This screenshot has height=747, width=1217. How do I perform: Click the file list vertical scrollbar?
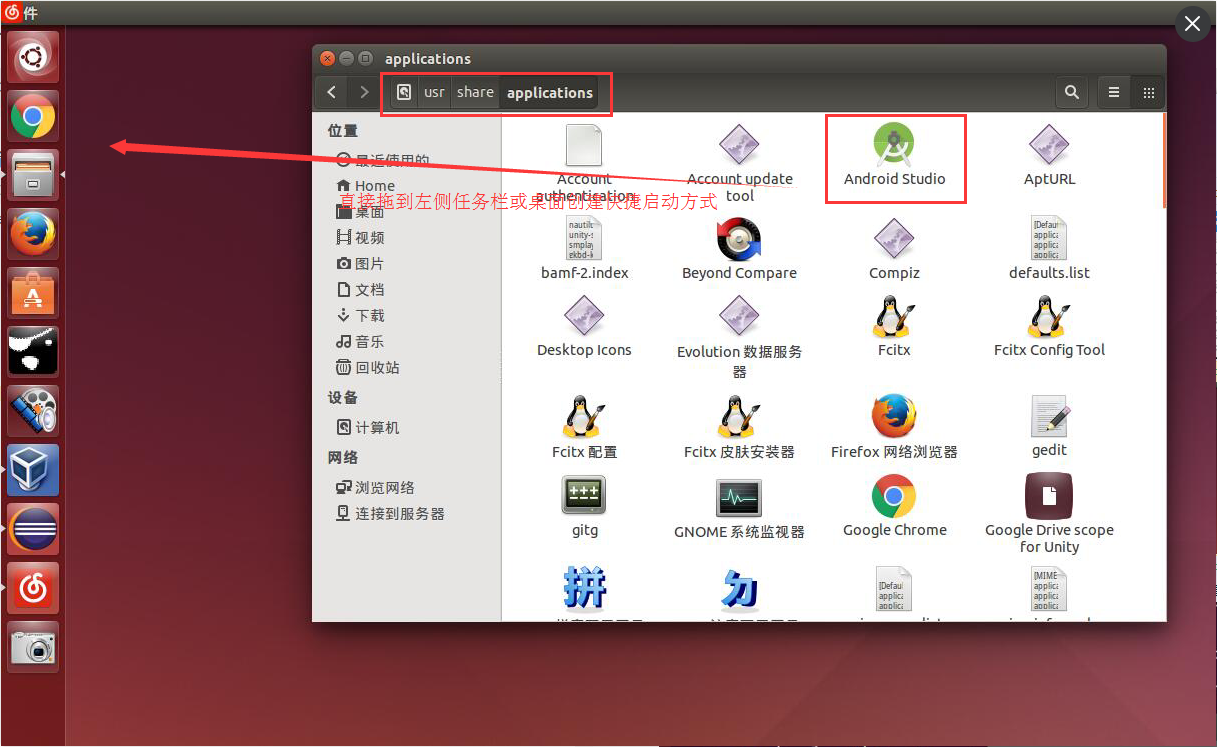pos(1163,160)
